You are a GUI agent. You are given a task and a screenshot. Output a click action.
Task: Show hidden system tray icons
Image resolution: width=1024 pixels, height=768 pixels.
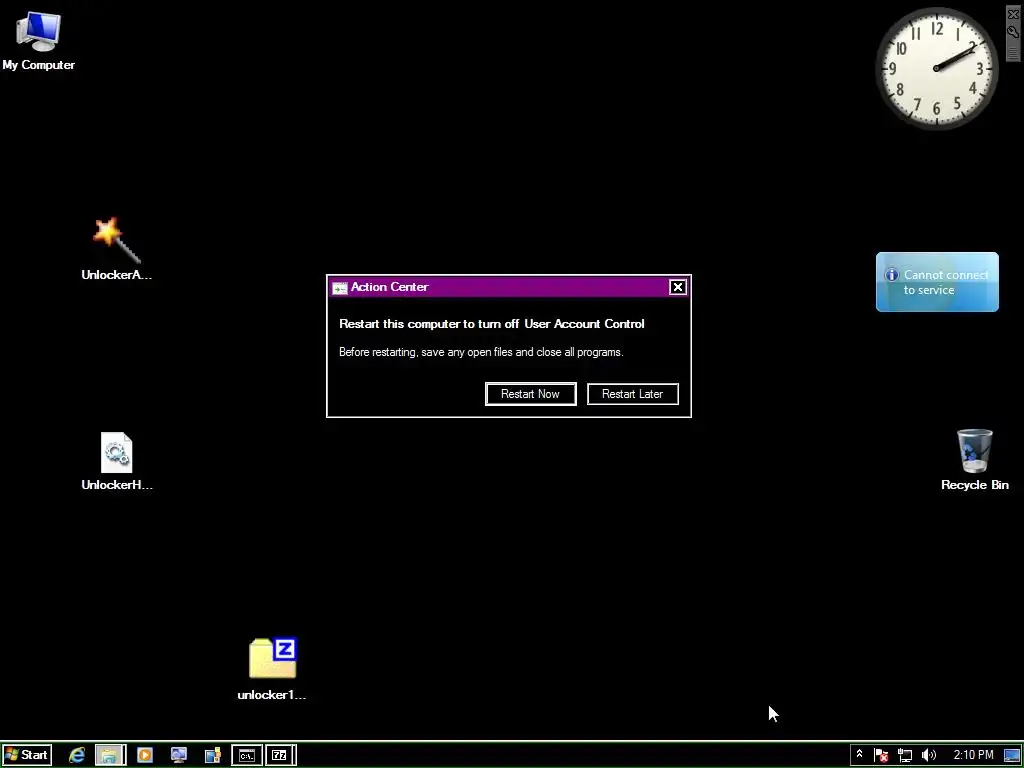click(859, 754)
